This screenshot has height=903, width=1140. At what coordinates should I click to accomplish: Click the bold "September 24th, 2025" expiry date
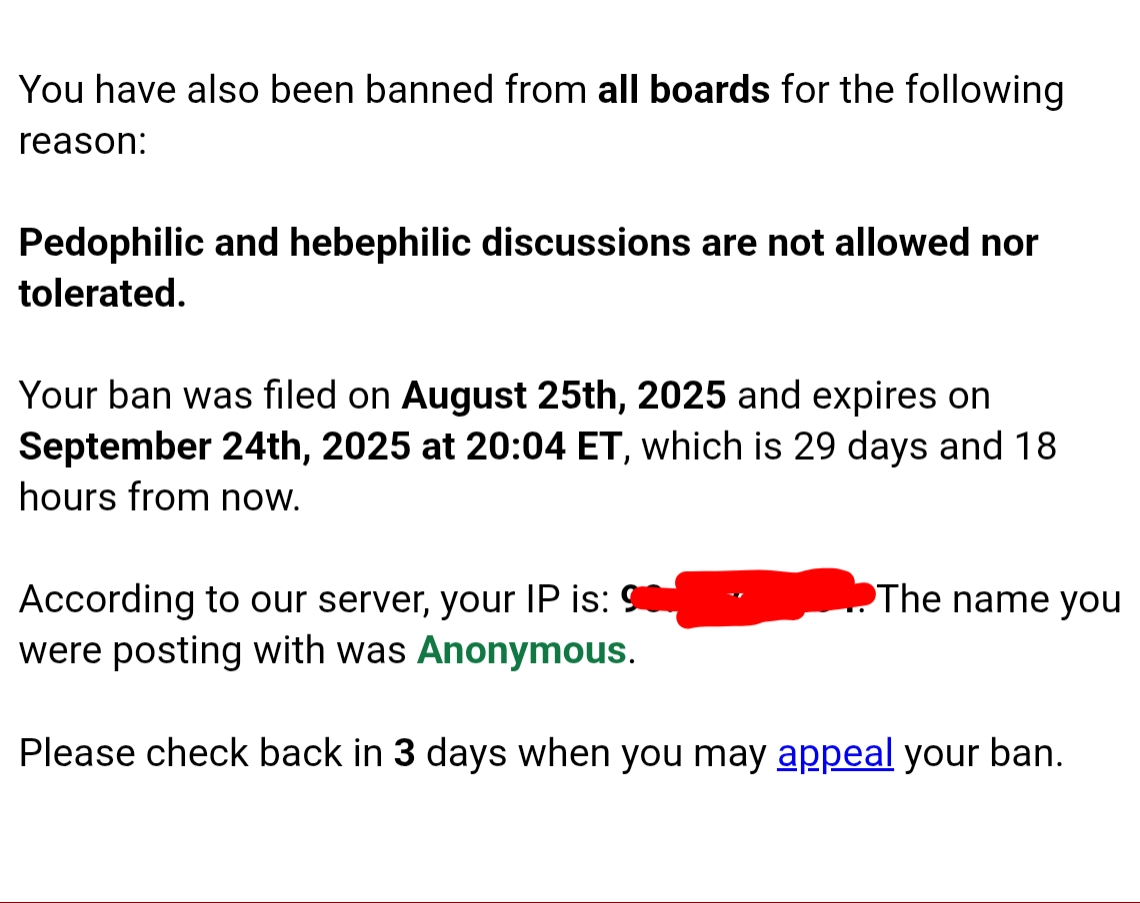tap(214, 447)
